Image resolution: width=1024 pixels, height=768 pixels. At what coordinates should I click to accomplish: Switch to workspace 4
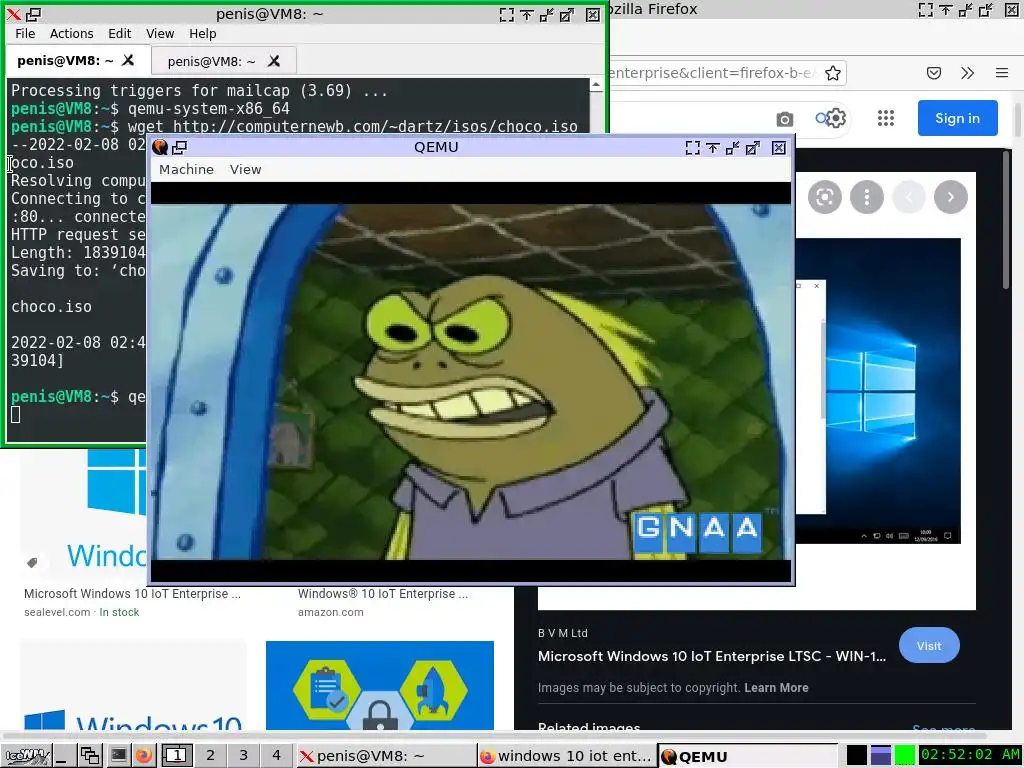click(276, 756)
